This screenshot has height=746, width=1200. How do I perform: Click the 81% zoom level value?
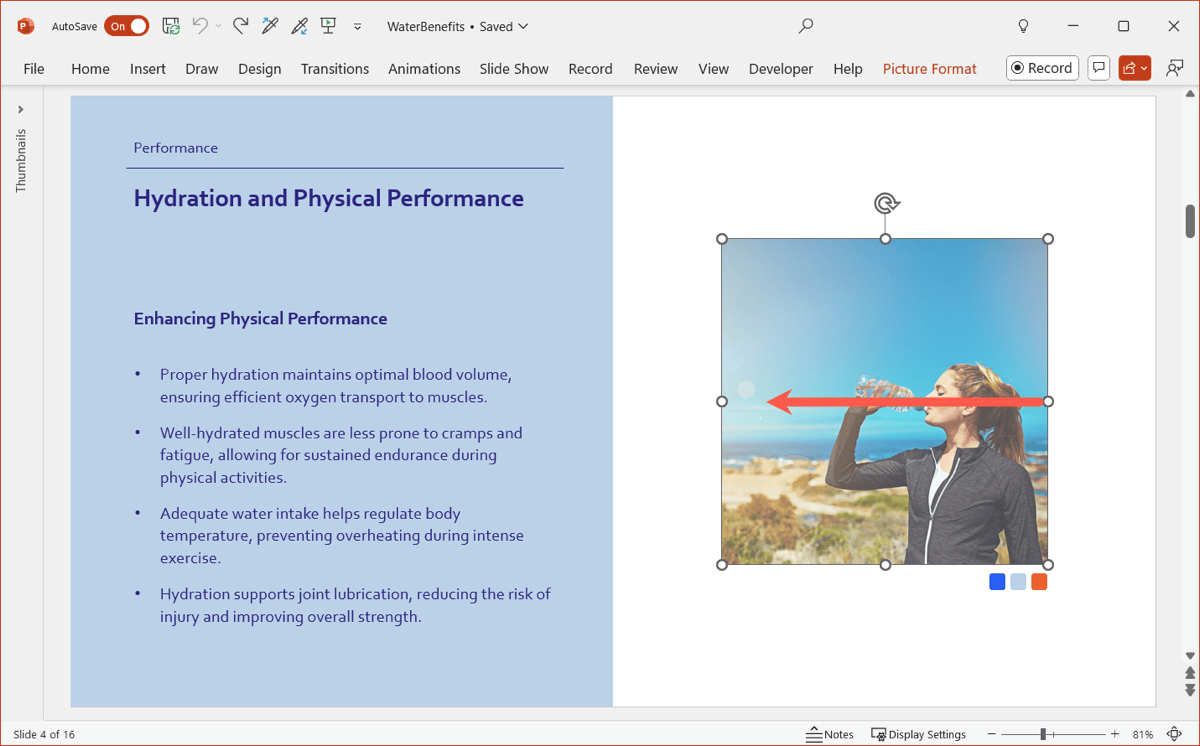(x=1143, y=734)
